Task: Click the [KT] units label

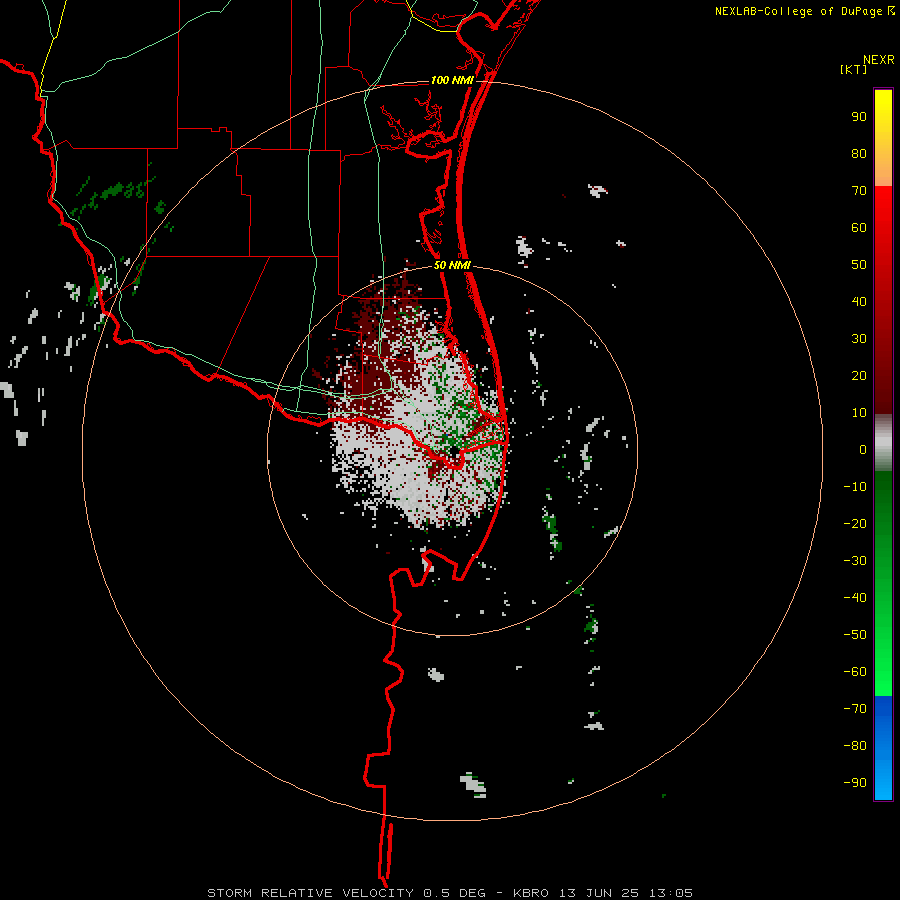Action: (853, 69)
